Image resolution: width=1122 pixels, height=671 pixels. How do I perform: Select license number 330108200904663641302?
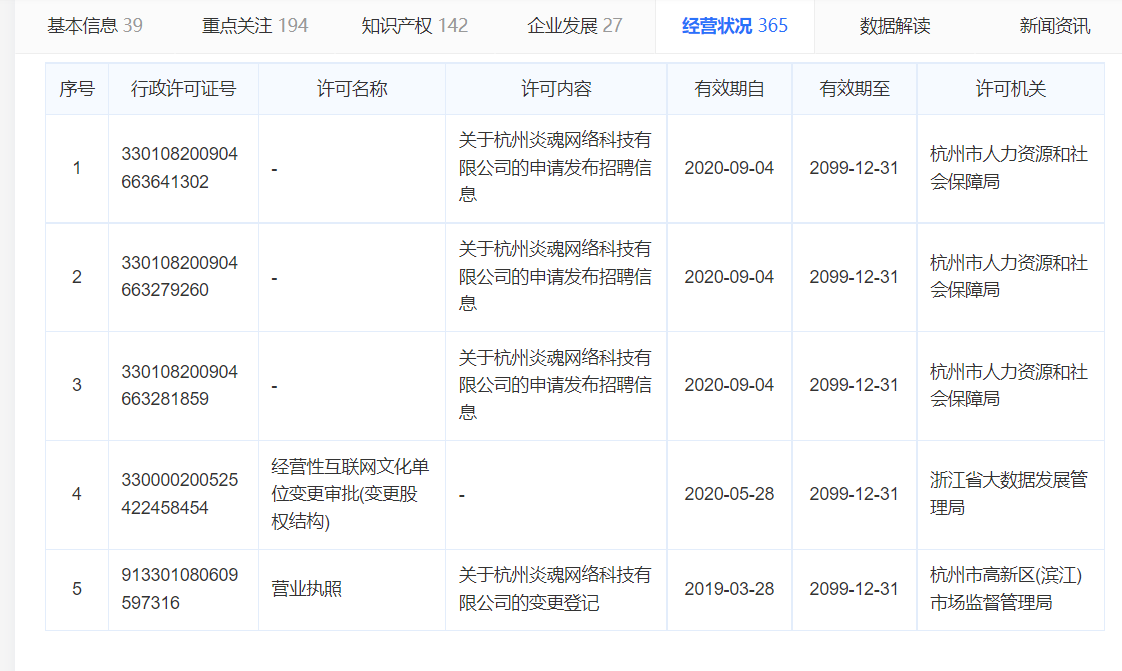tap(180, 168)
